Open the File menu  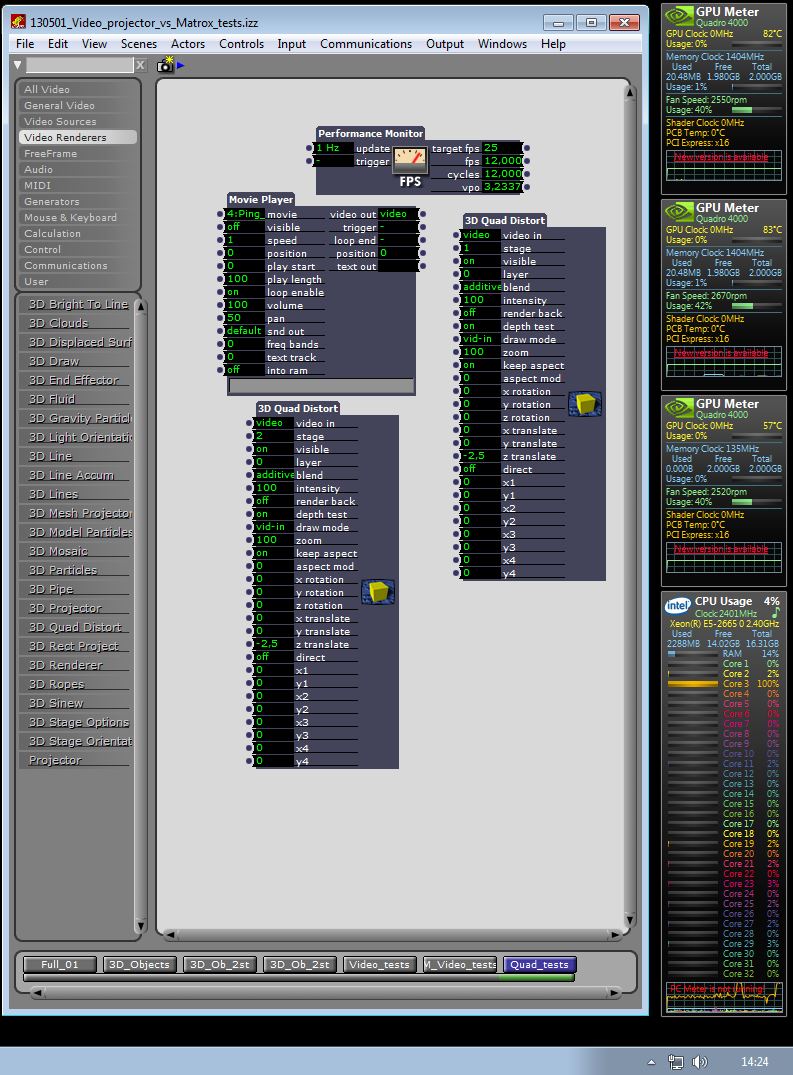(25, 44)
